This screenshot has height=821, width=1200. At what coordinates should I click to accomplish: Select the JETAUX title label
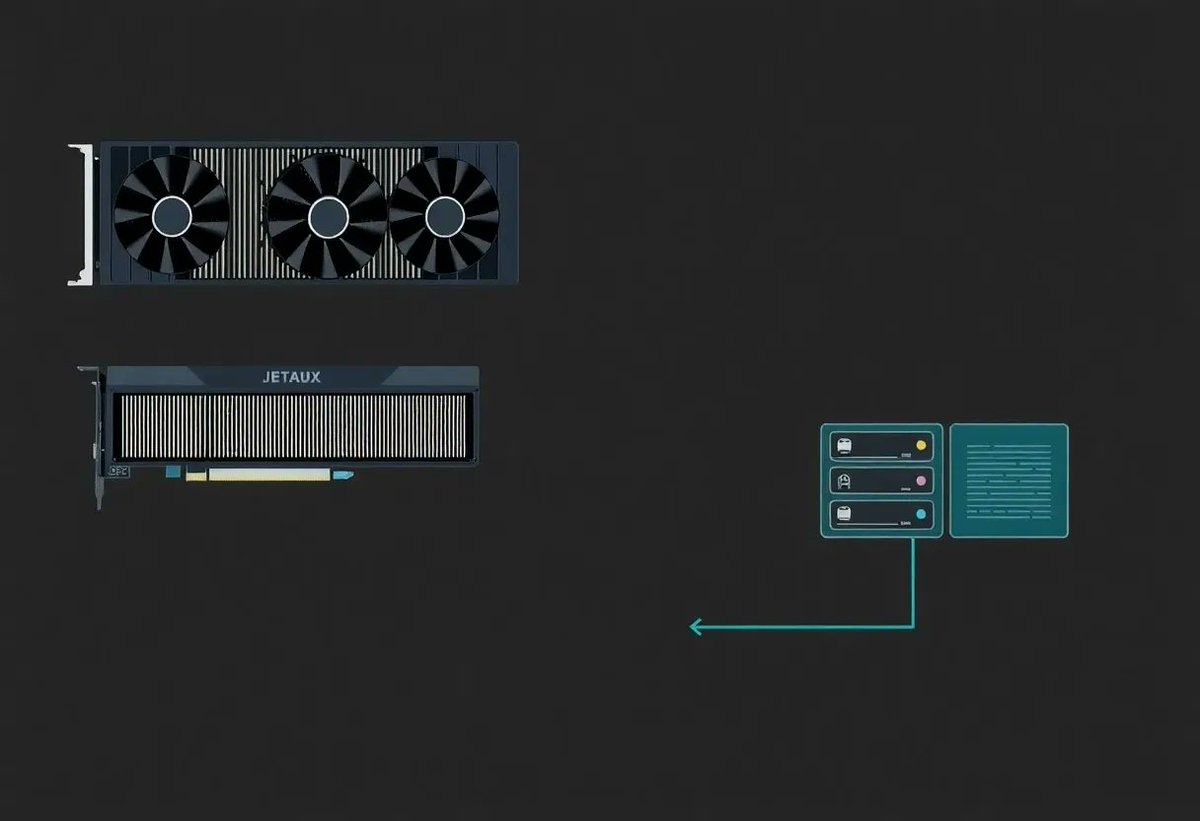[x=290, y=377]
